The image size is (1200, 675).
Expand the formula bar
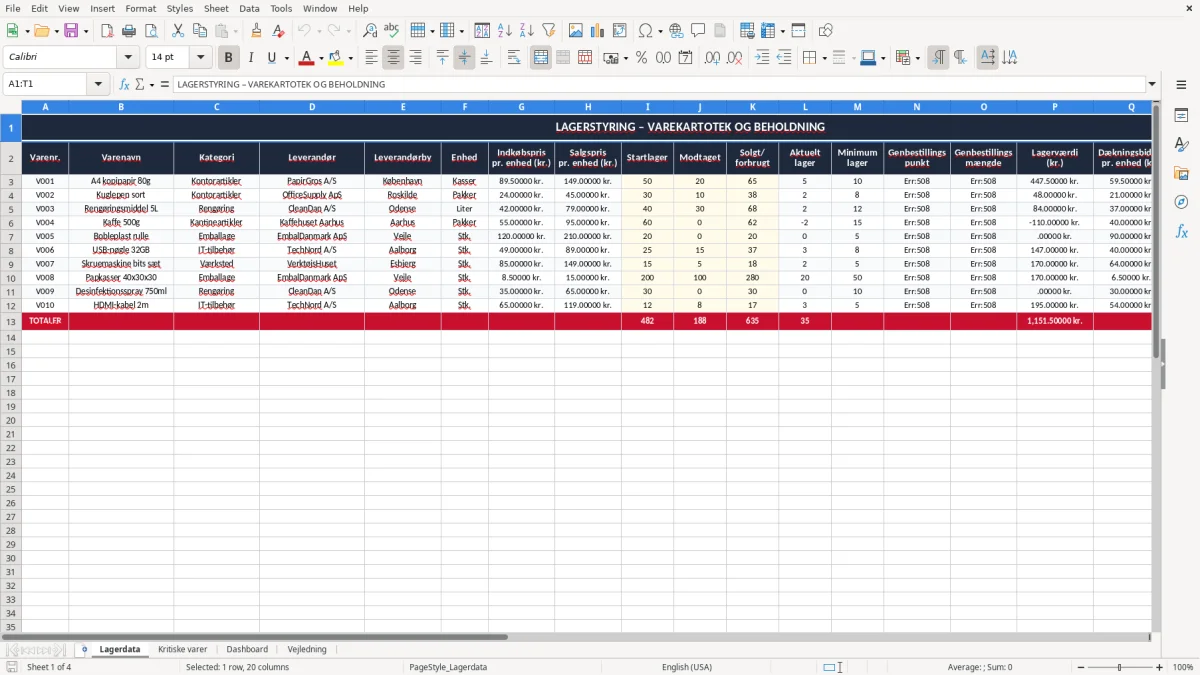1152,84
